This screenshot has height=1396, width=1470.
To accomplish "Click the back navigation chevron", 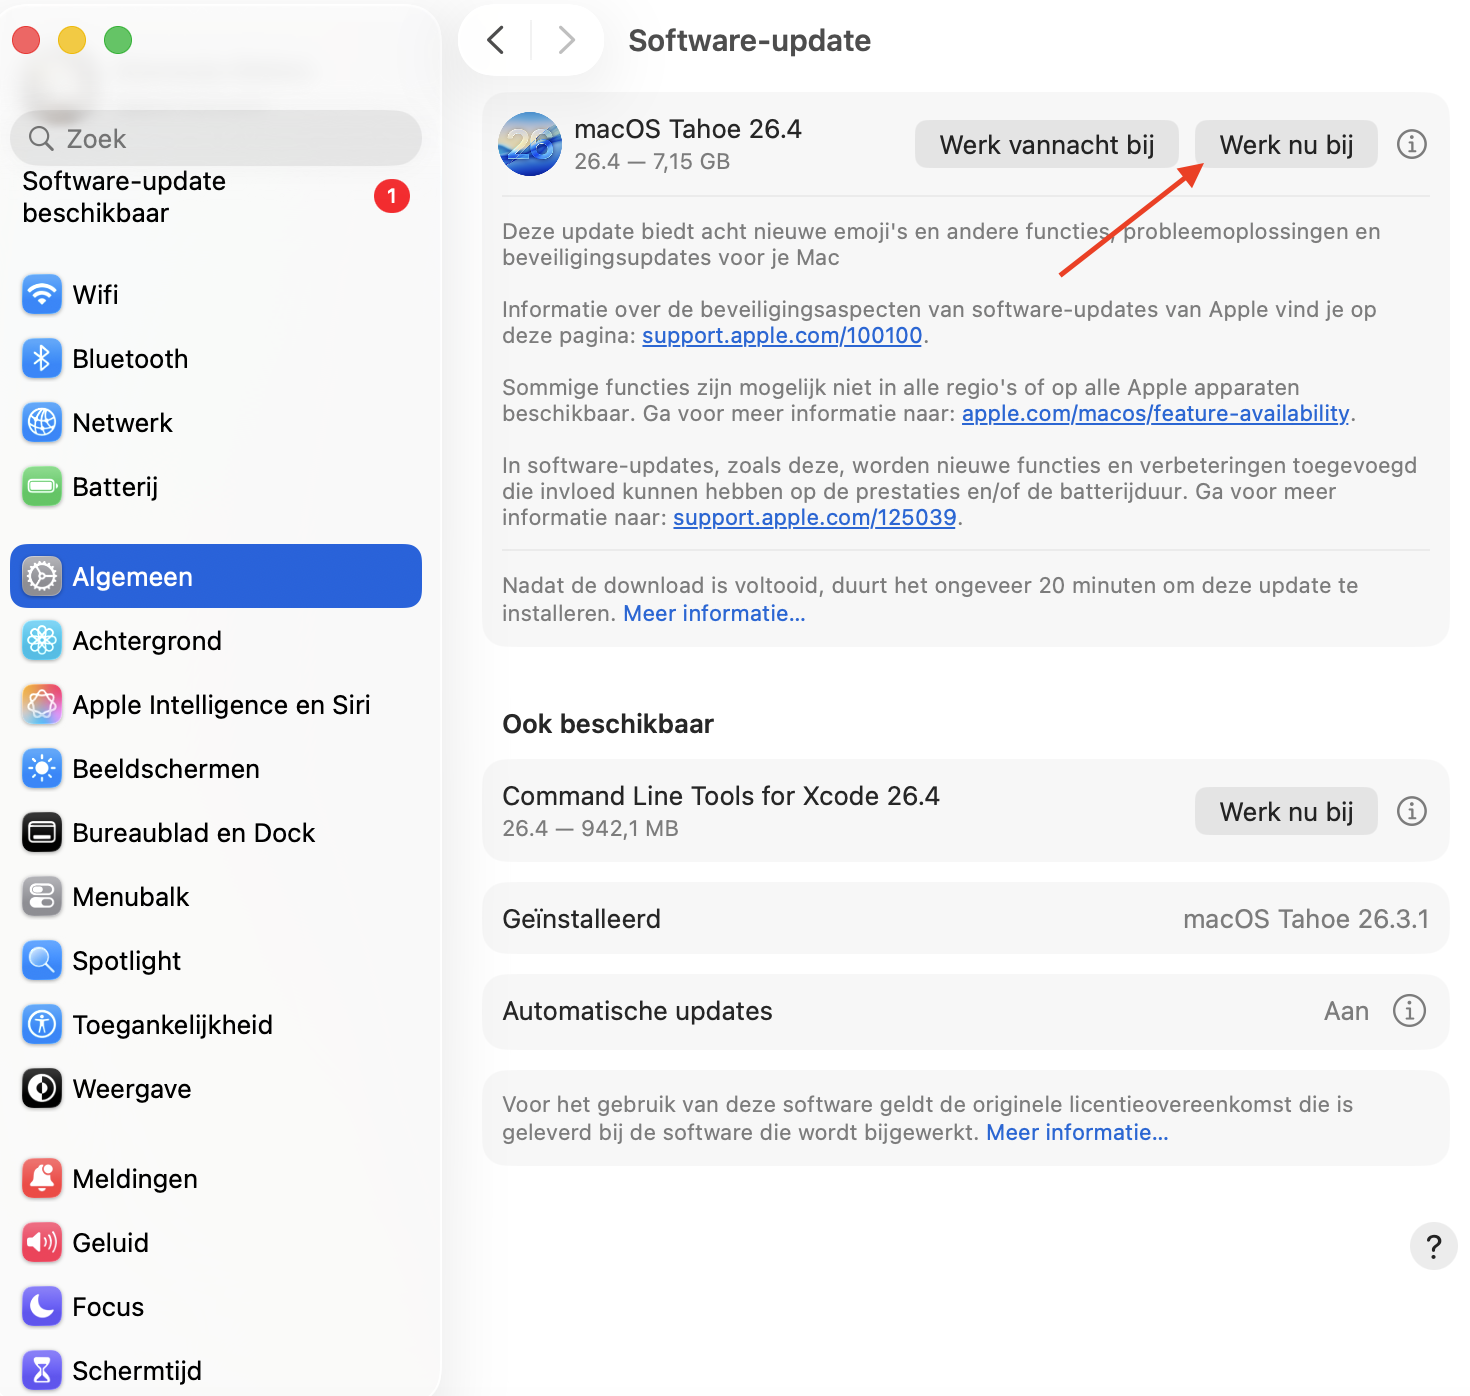I will pos(496,40).
